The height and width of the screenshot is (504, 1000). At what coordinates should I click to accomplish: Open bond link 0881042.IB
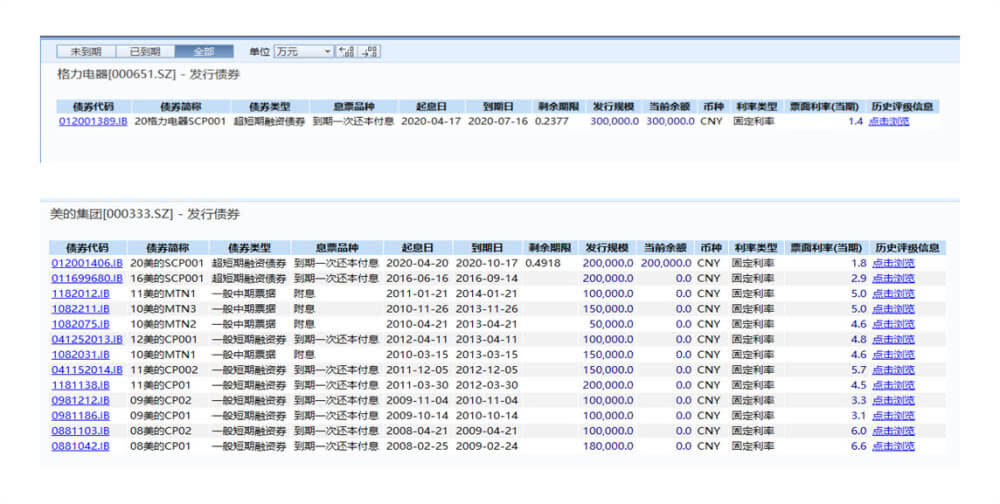(80, 447)
